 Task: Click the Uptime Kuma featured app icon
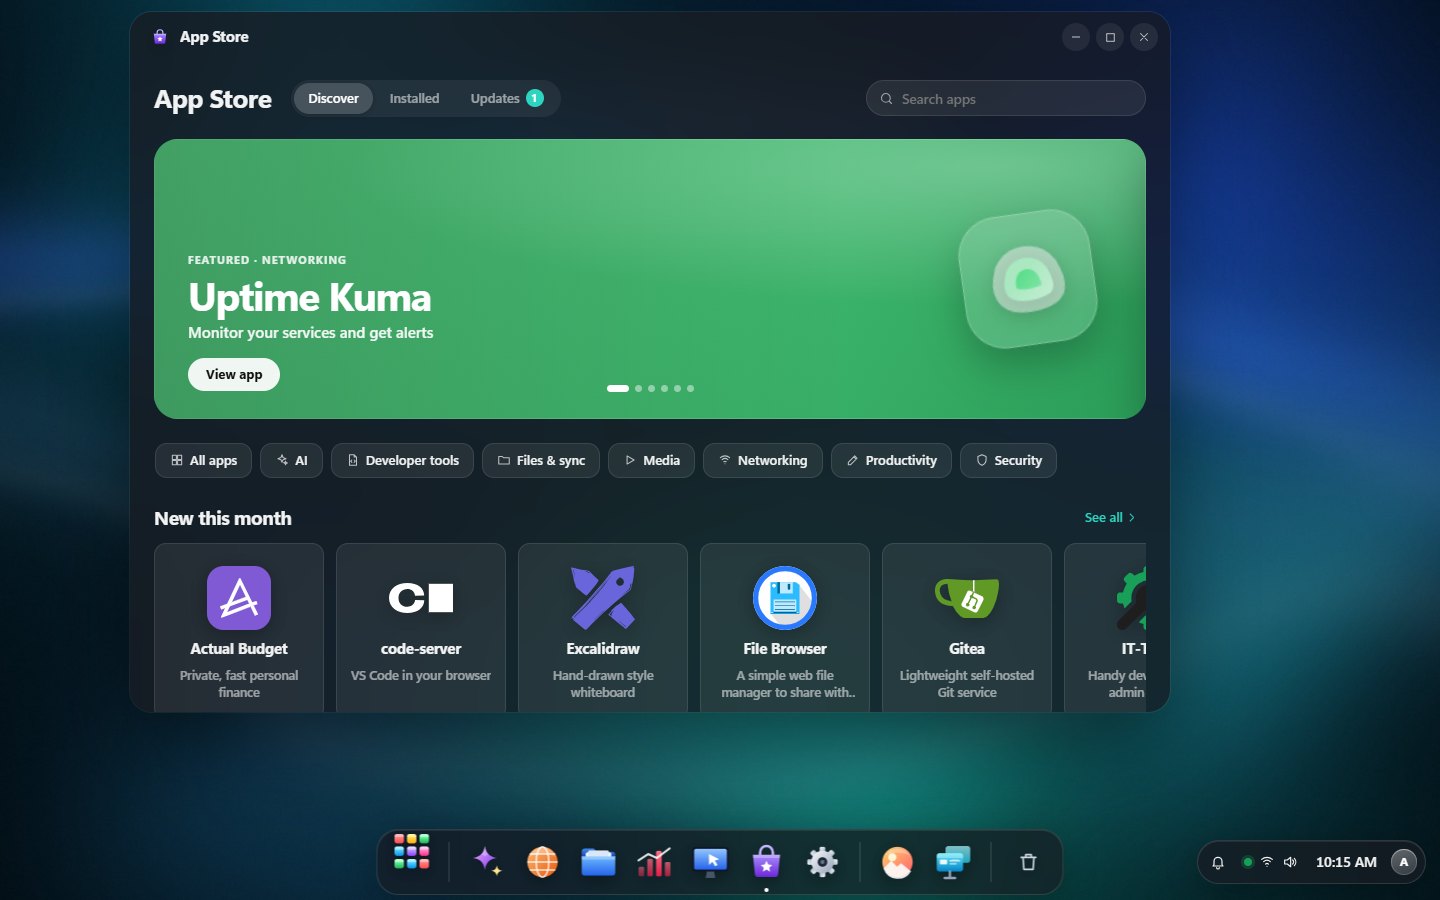[1028, 279]
